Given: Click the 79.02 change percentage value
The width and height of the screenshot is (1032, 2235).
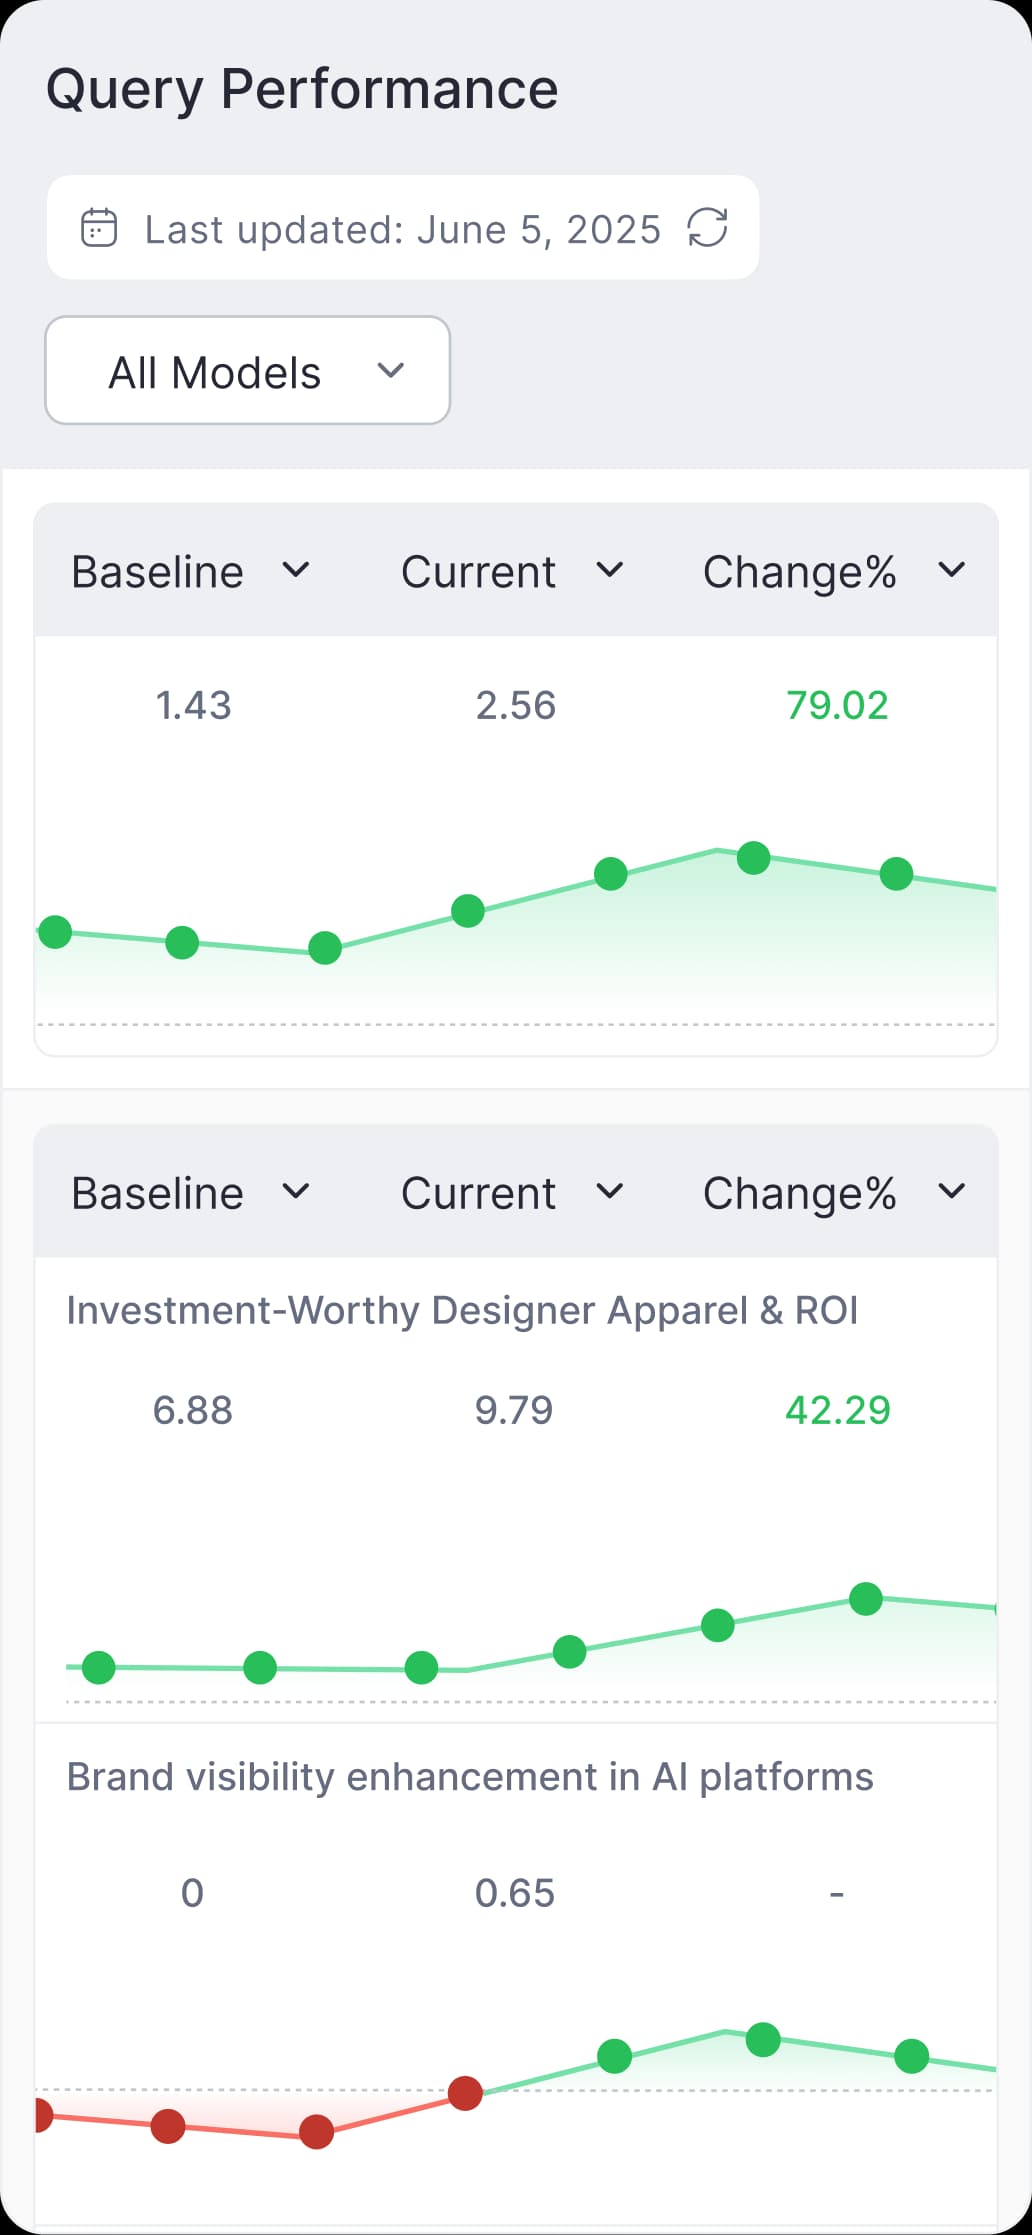Looking at the screenshot, I should click(x=837, y=706).
